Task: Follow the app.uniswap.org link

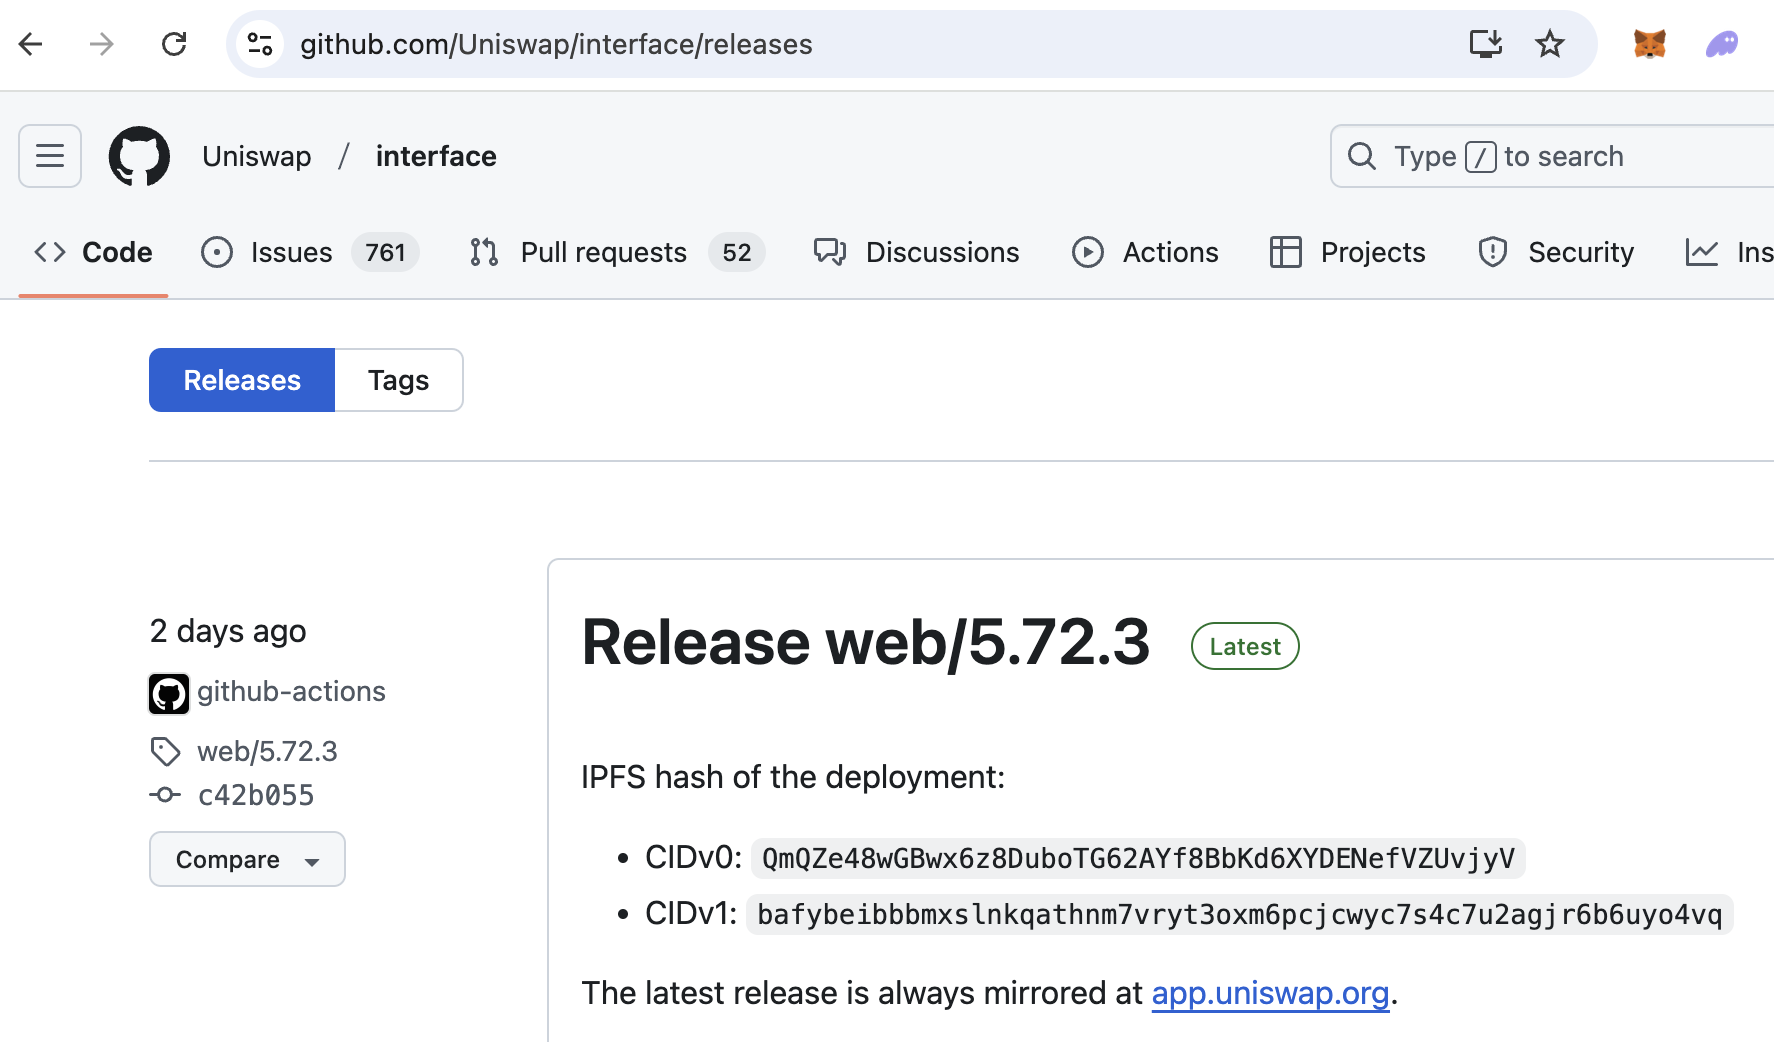Action: pos(1270,993)
